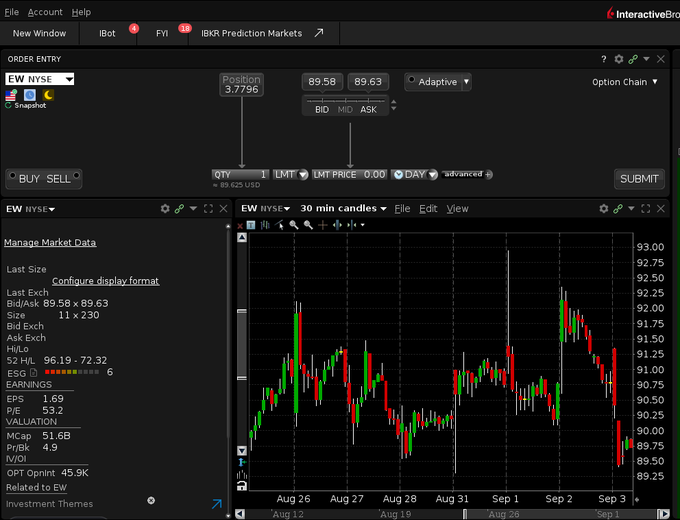Open the chart bar-type icon
The image size is (680, 520).
(x=265, y=225)
